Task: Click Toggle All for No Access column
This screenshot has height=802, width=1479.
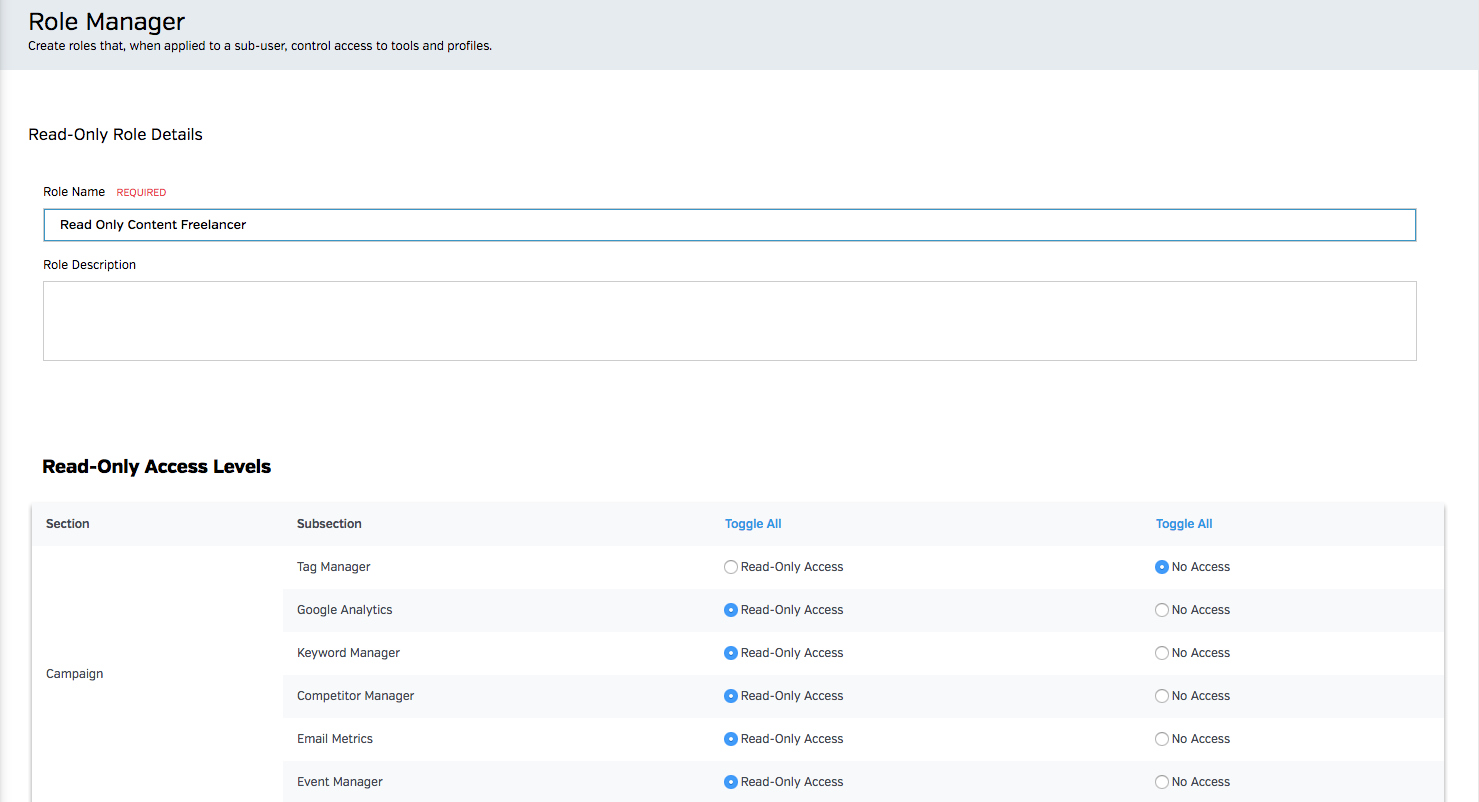Action: click(x=1184, y=524)
